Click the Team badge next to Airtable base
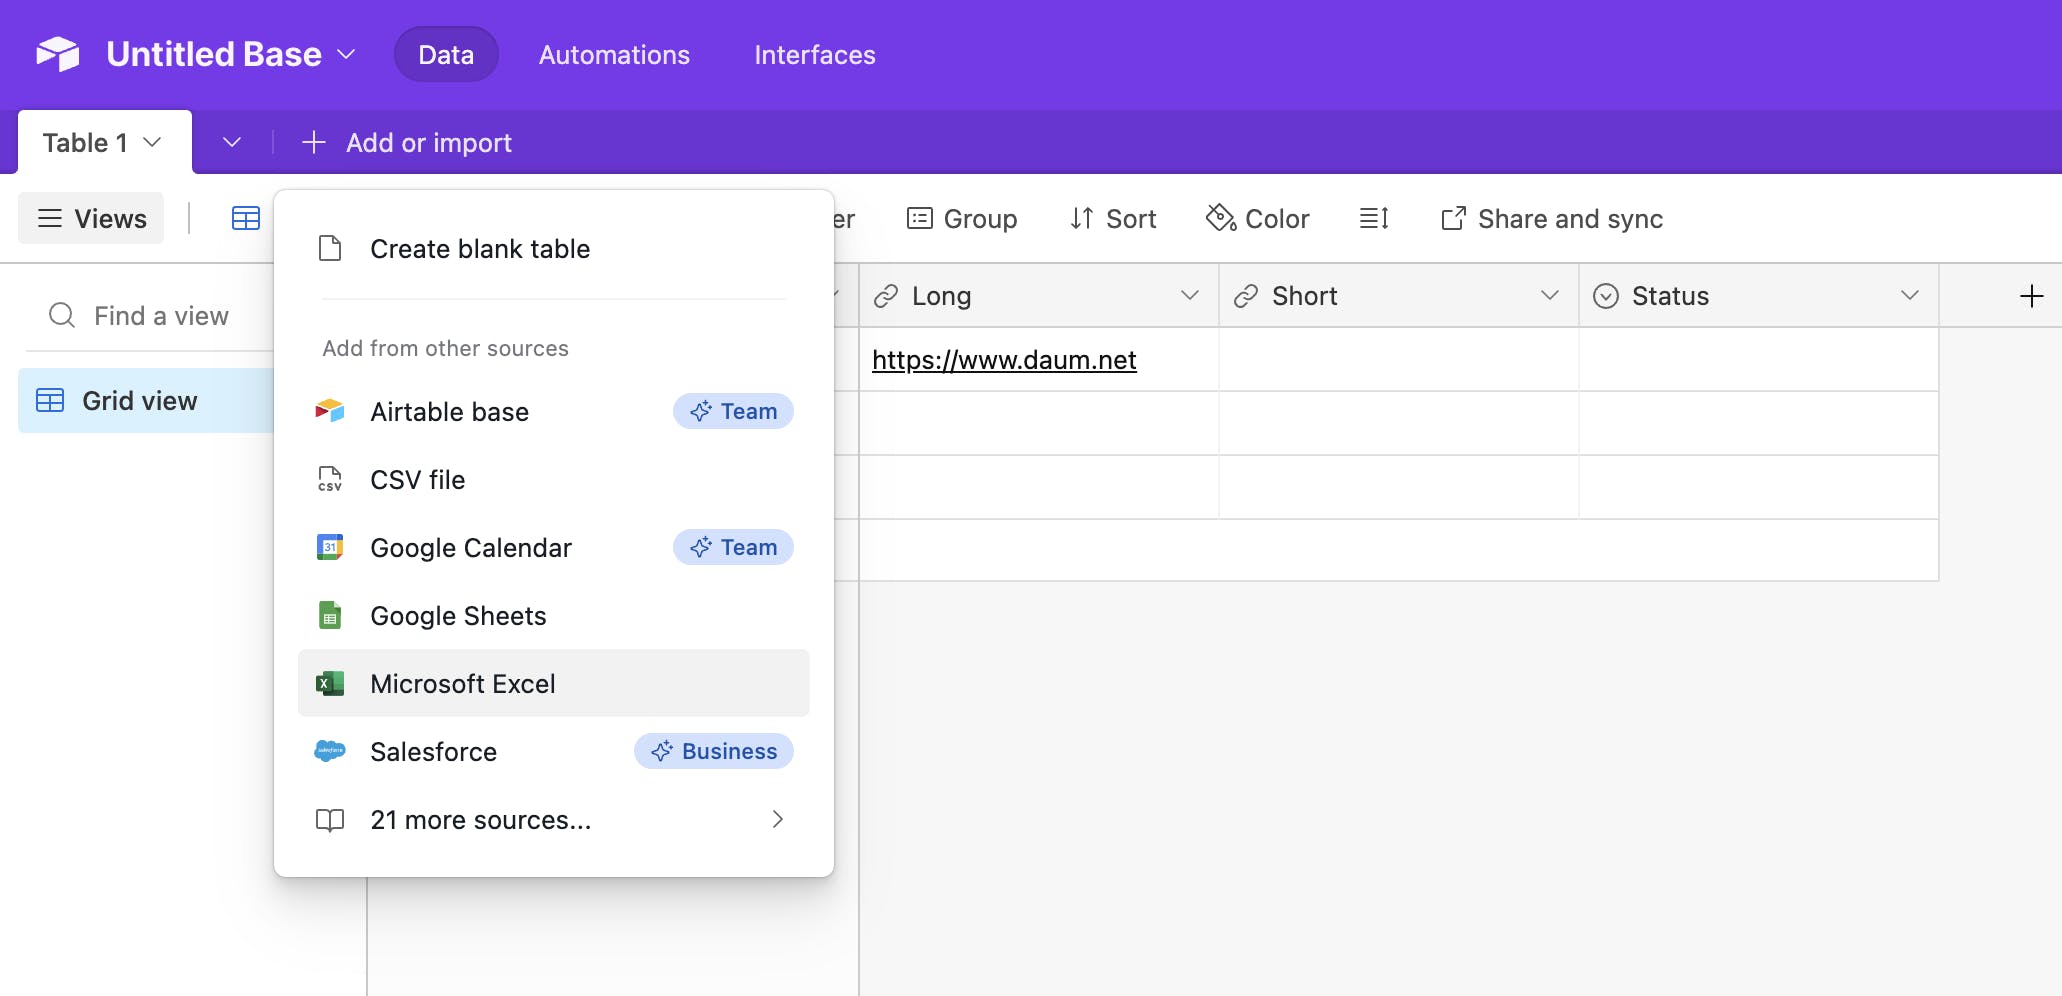The height and width of the screenshot is (996, 2062). (733, 411)
